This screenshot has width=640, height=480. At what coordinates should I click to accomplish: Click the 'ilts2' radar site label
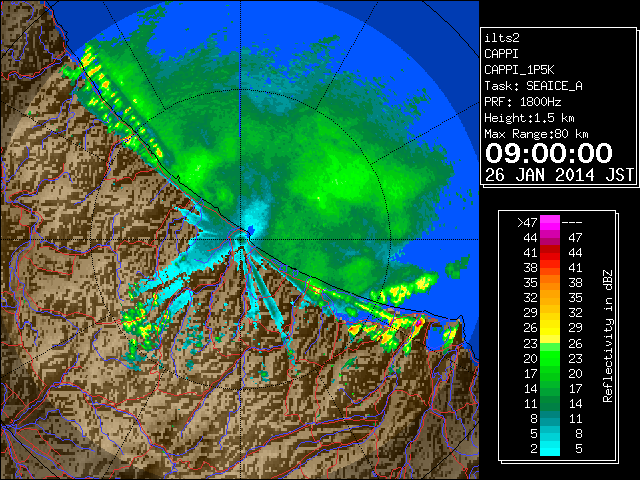coord(502,38)
